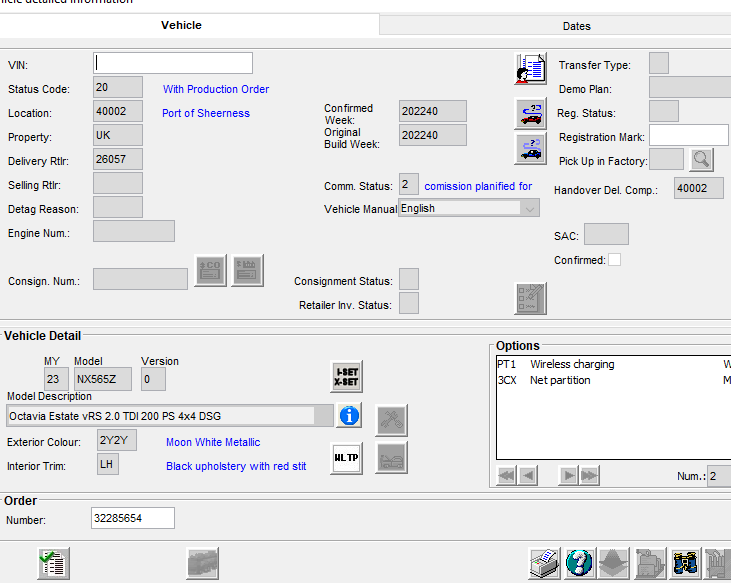
Task: Click the Model field NX565Z
Action: point(103,379)
